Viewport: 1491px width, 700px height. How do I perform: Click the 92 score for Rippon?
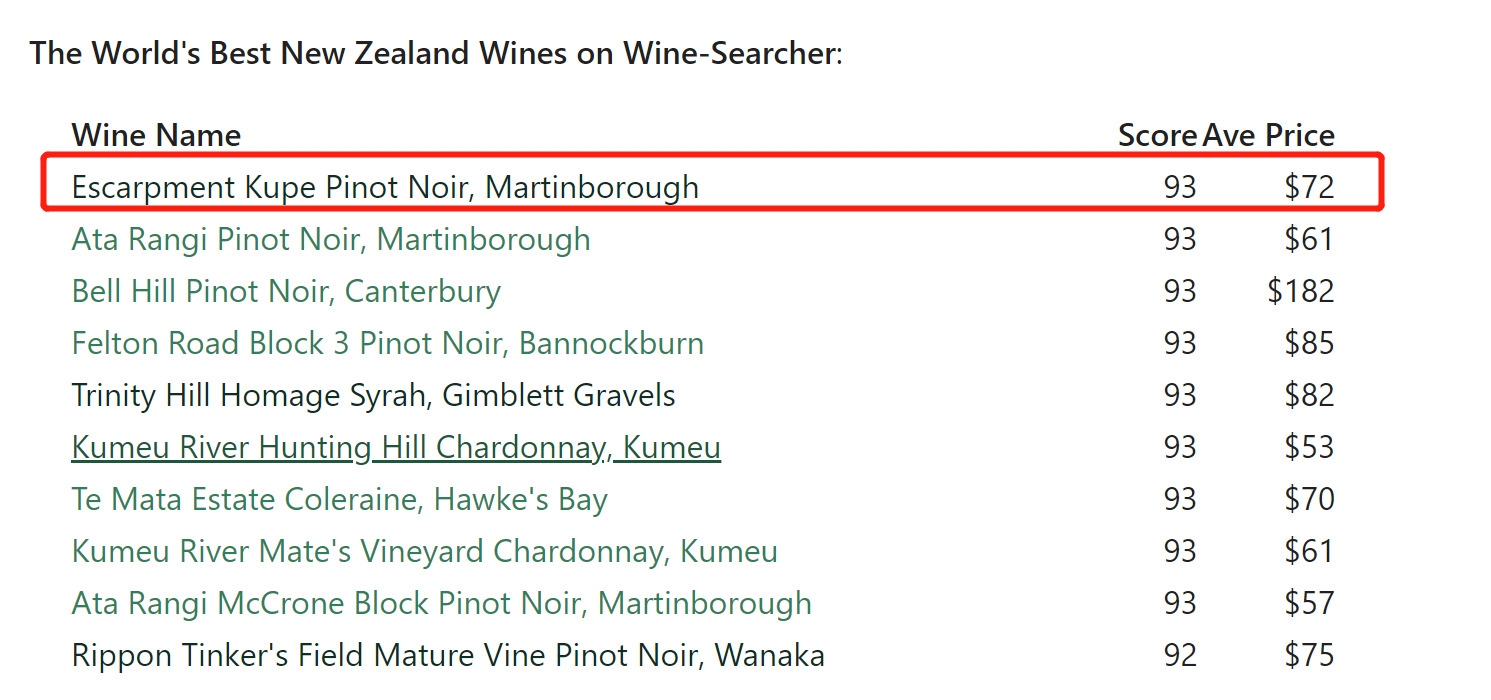click(1180, 656)
